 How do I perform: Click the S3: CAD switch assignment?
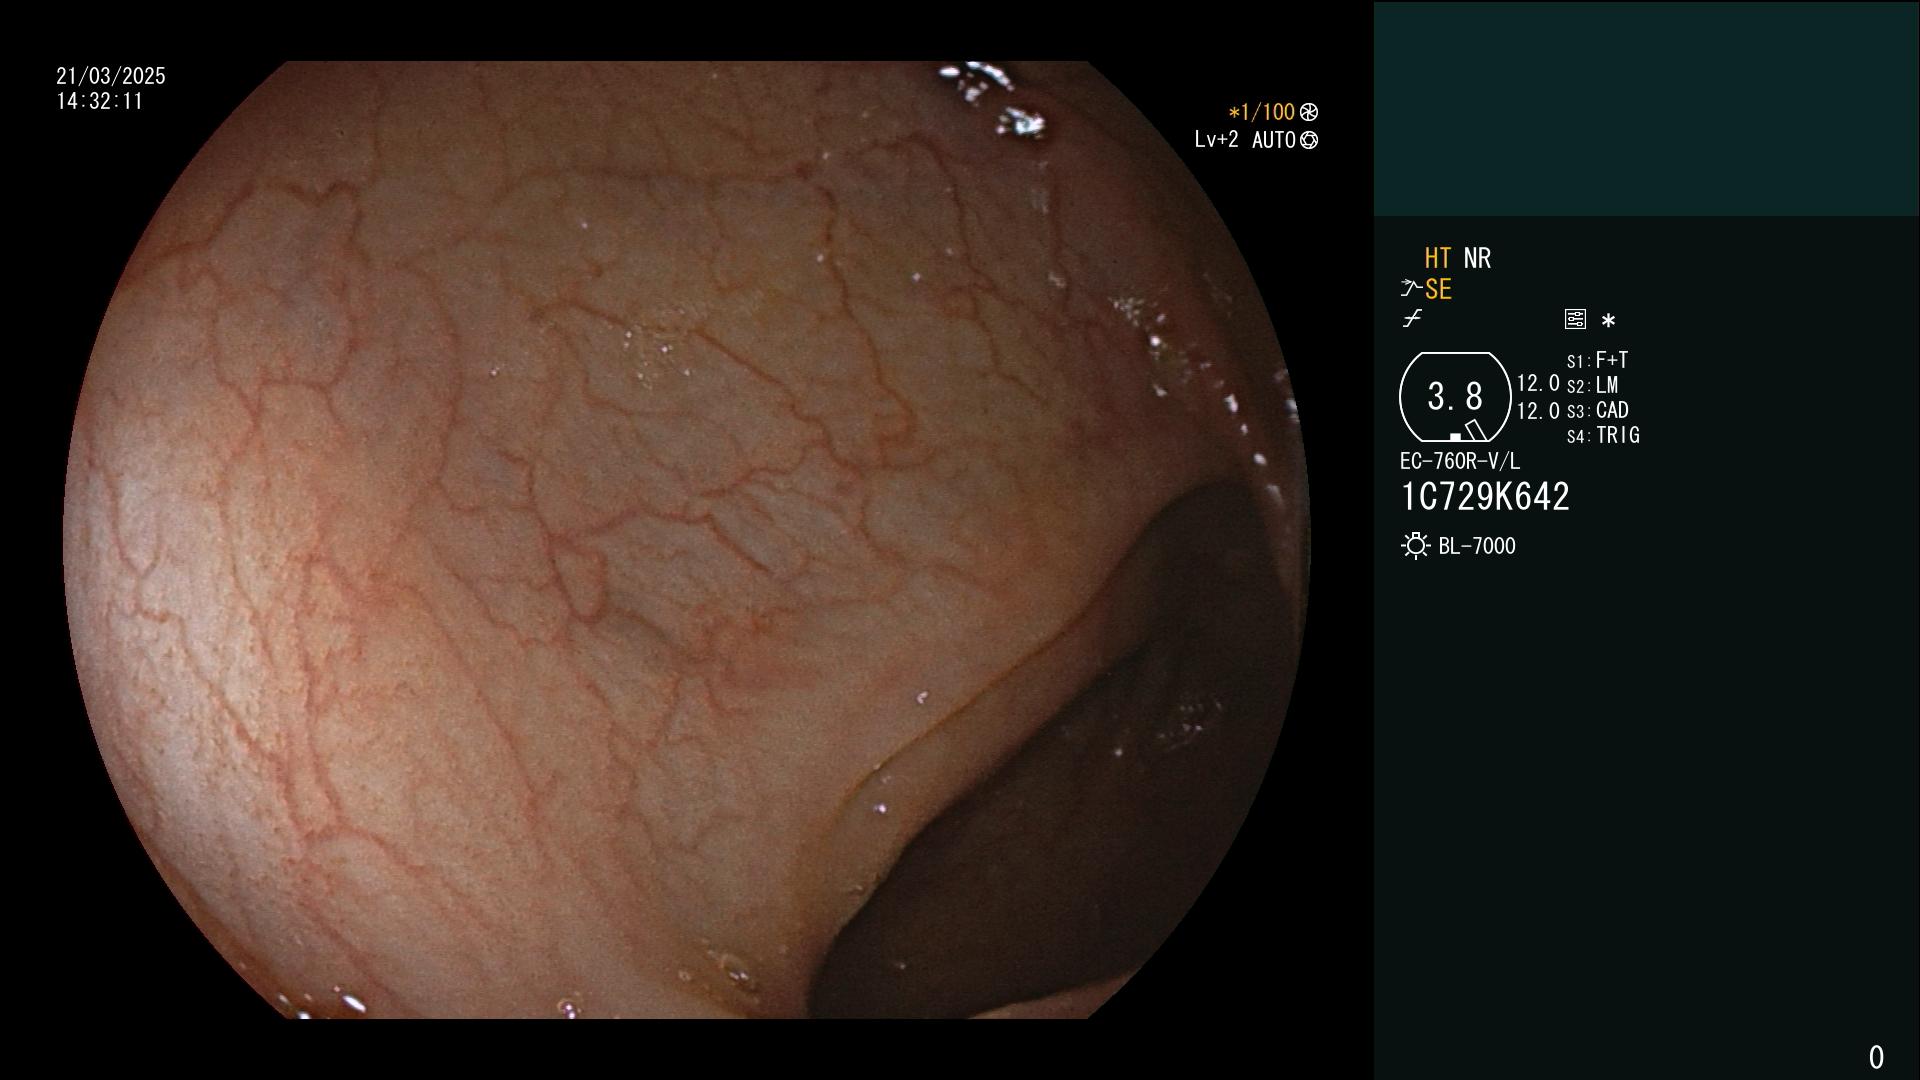click(1597, 410)
